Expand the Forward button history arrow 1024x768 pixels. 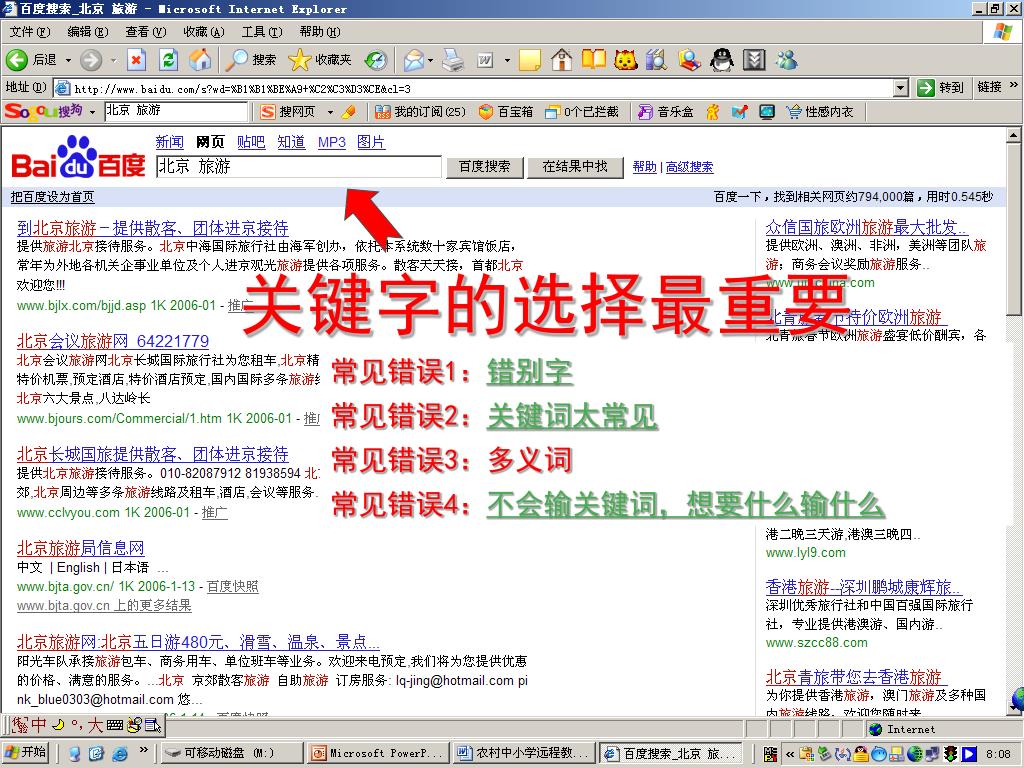(113, 60)
